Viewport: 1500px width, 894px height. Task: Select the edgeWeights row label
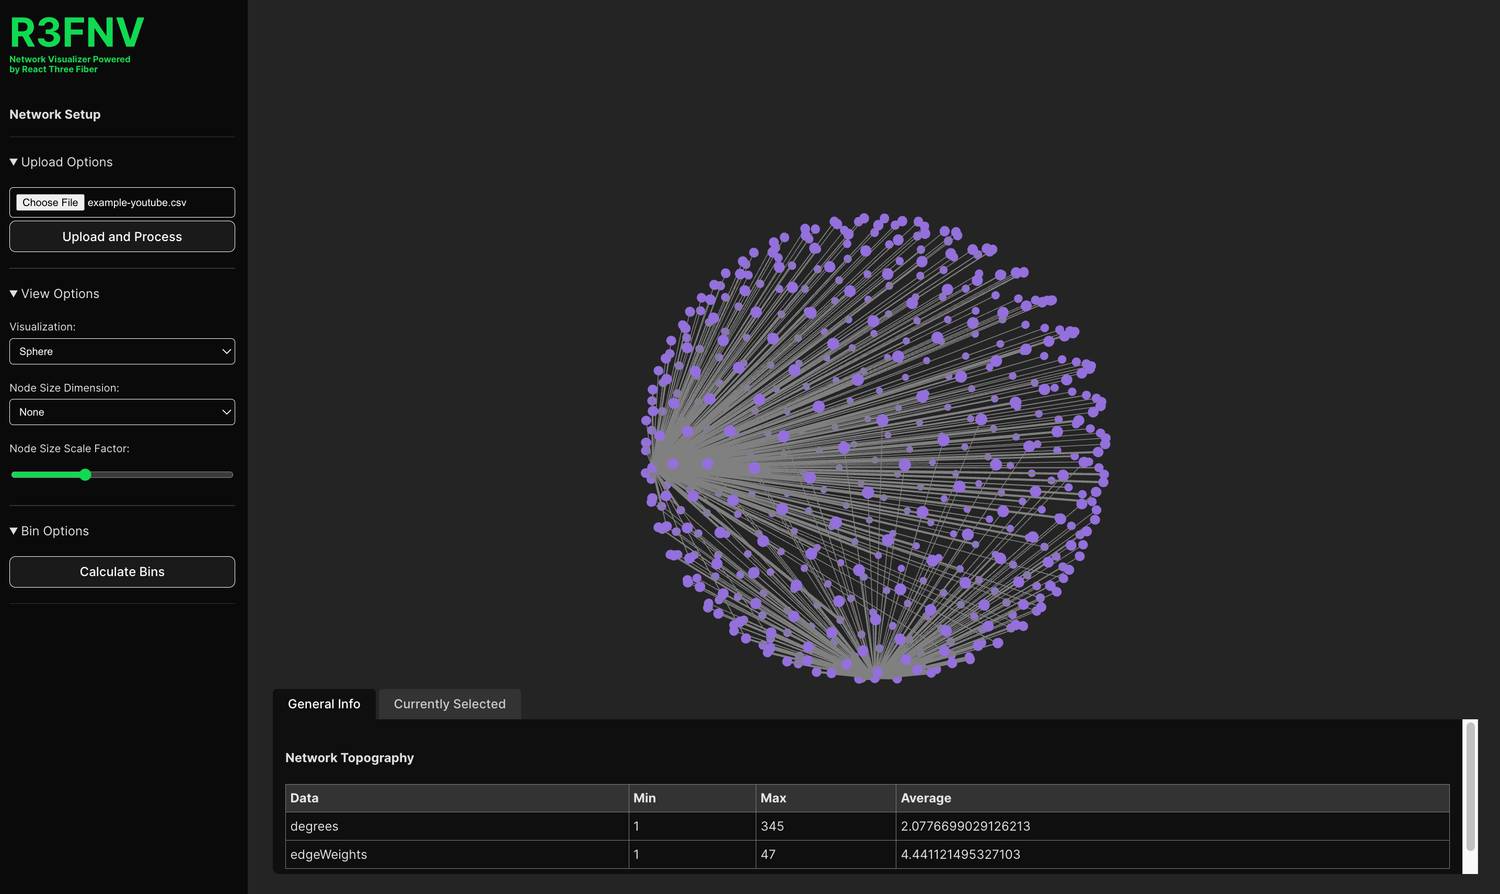pos(328,855)
